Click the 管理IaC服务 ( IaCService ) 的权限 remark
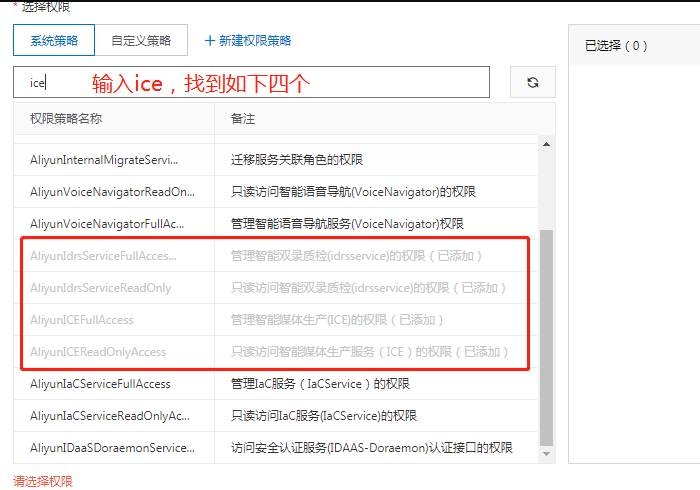700x490 pixels. point(320,384)
